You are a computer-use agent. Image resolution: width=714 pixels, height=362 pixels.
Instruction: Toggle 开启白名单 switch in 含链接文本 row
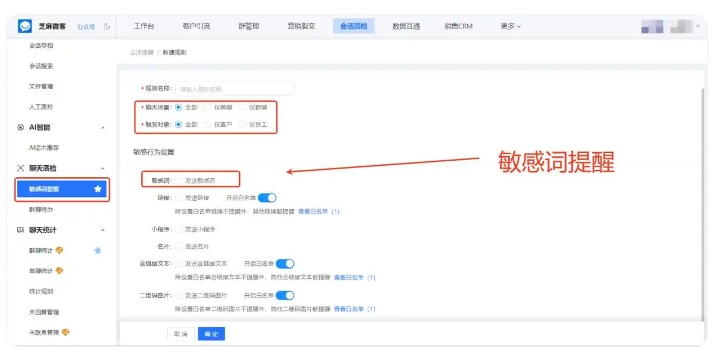(285, 264)
